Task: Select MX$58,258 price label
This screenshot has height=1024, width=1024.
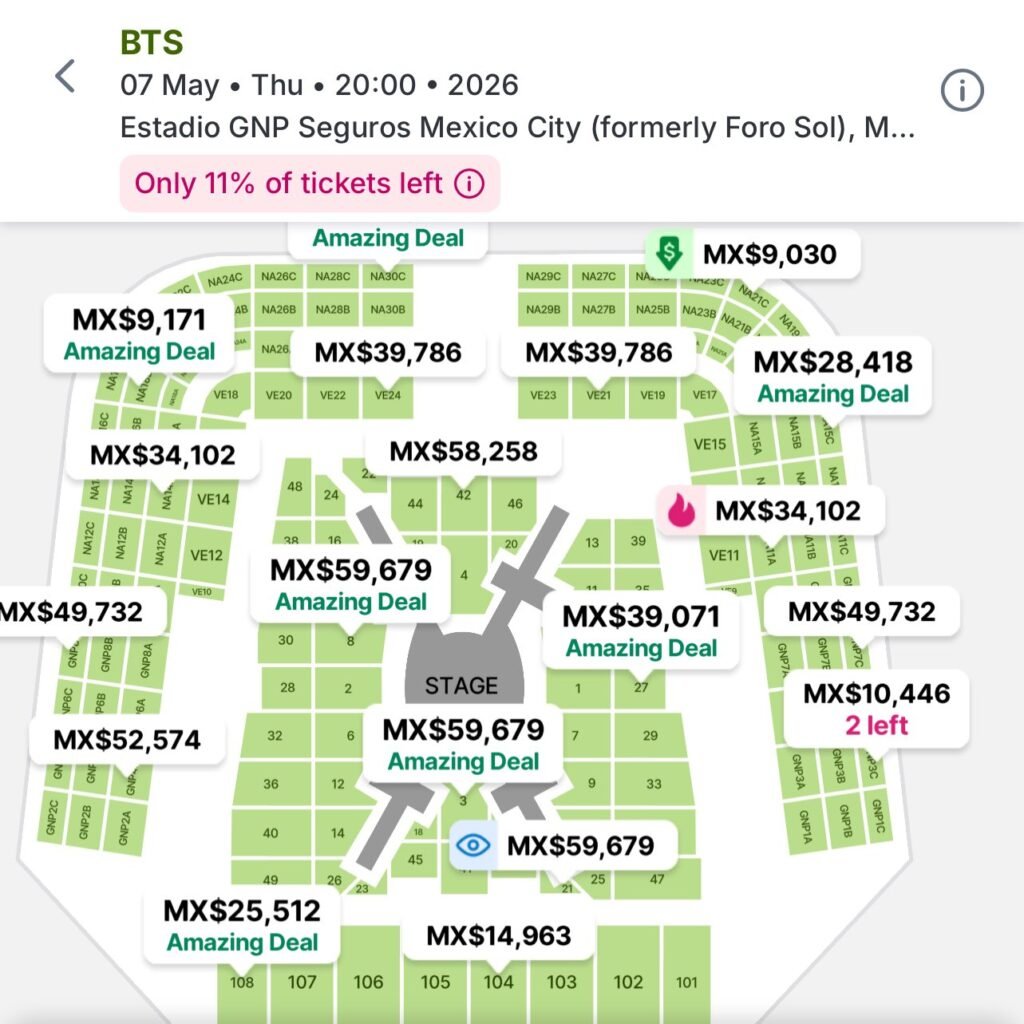Action: (463, 452)
